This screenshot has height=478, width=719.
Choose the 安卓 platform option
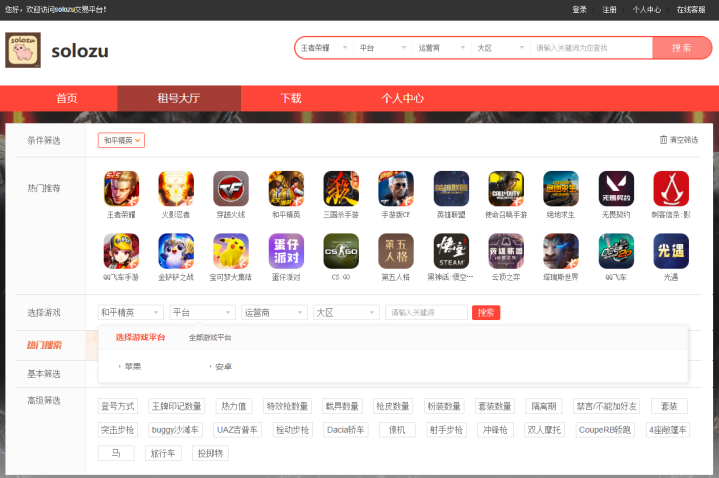tap(223, 367)
